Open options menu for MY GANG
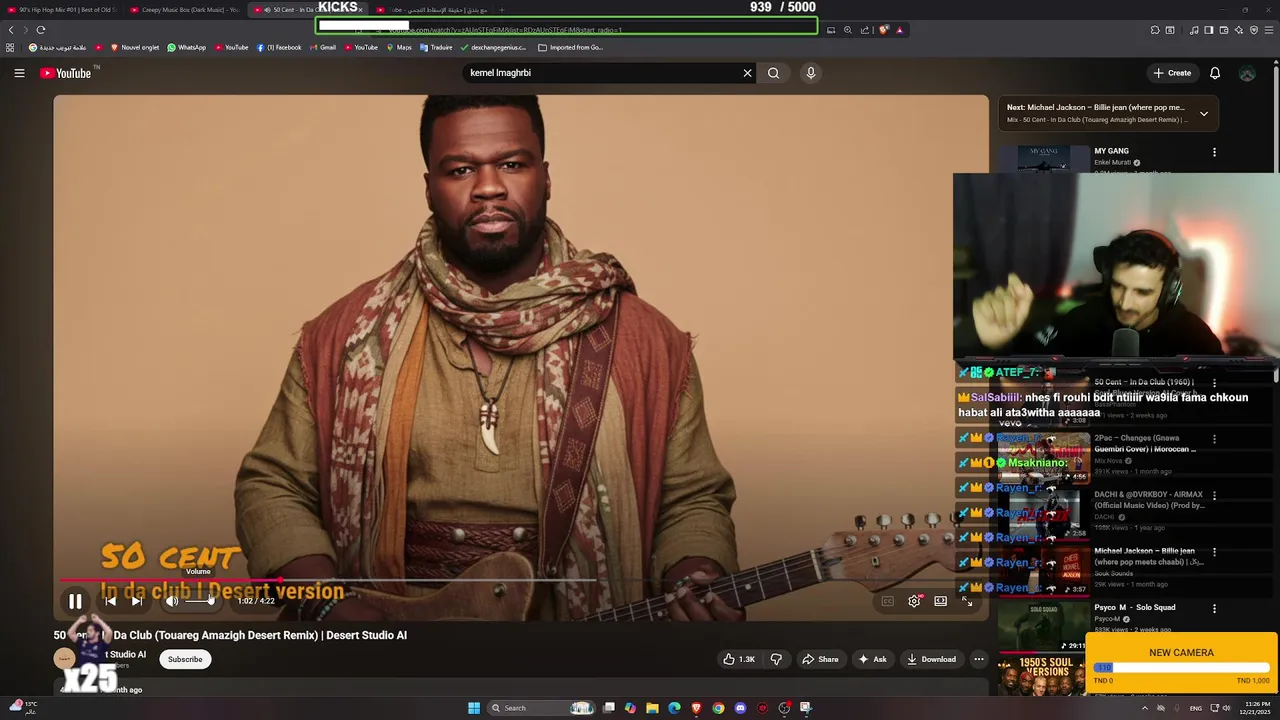 1214,152
